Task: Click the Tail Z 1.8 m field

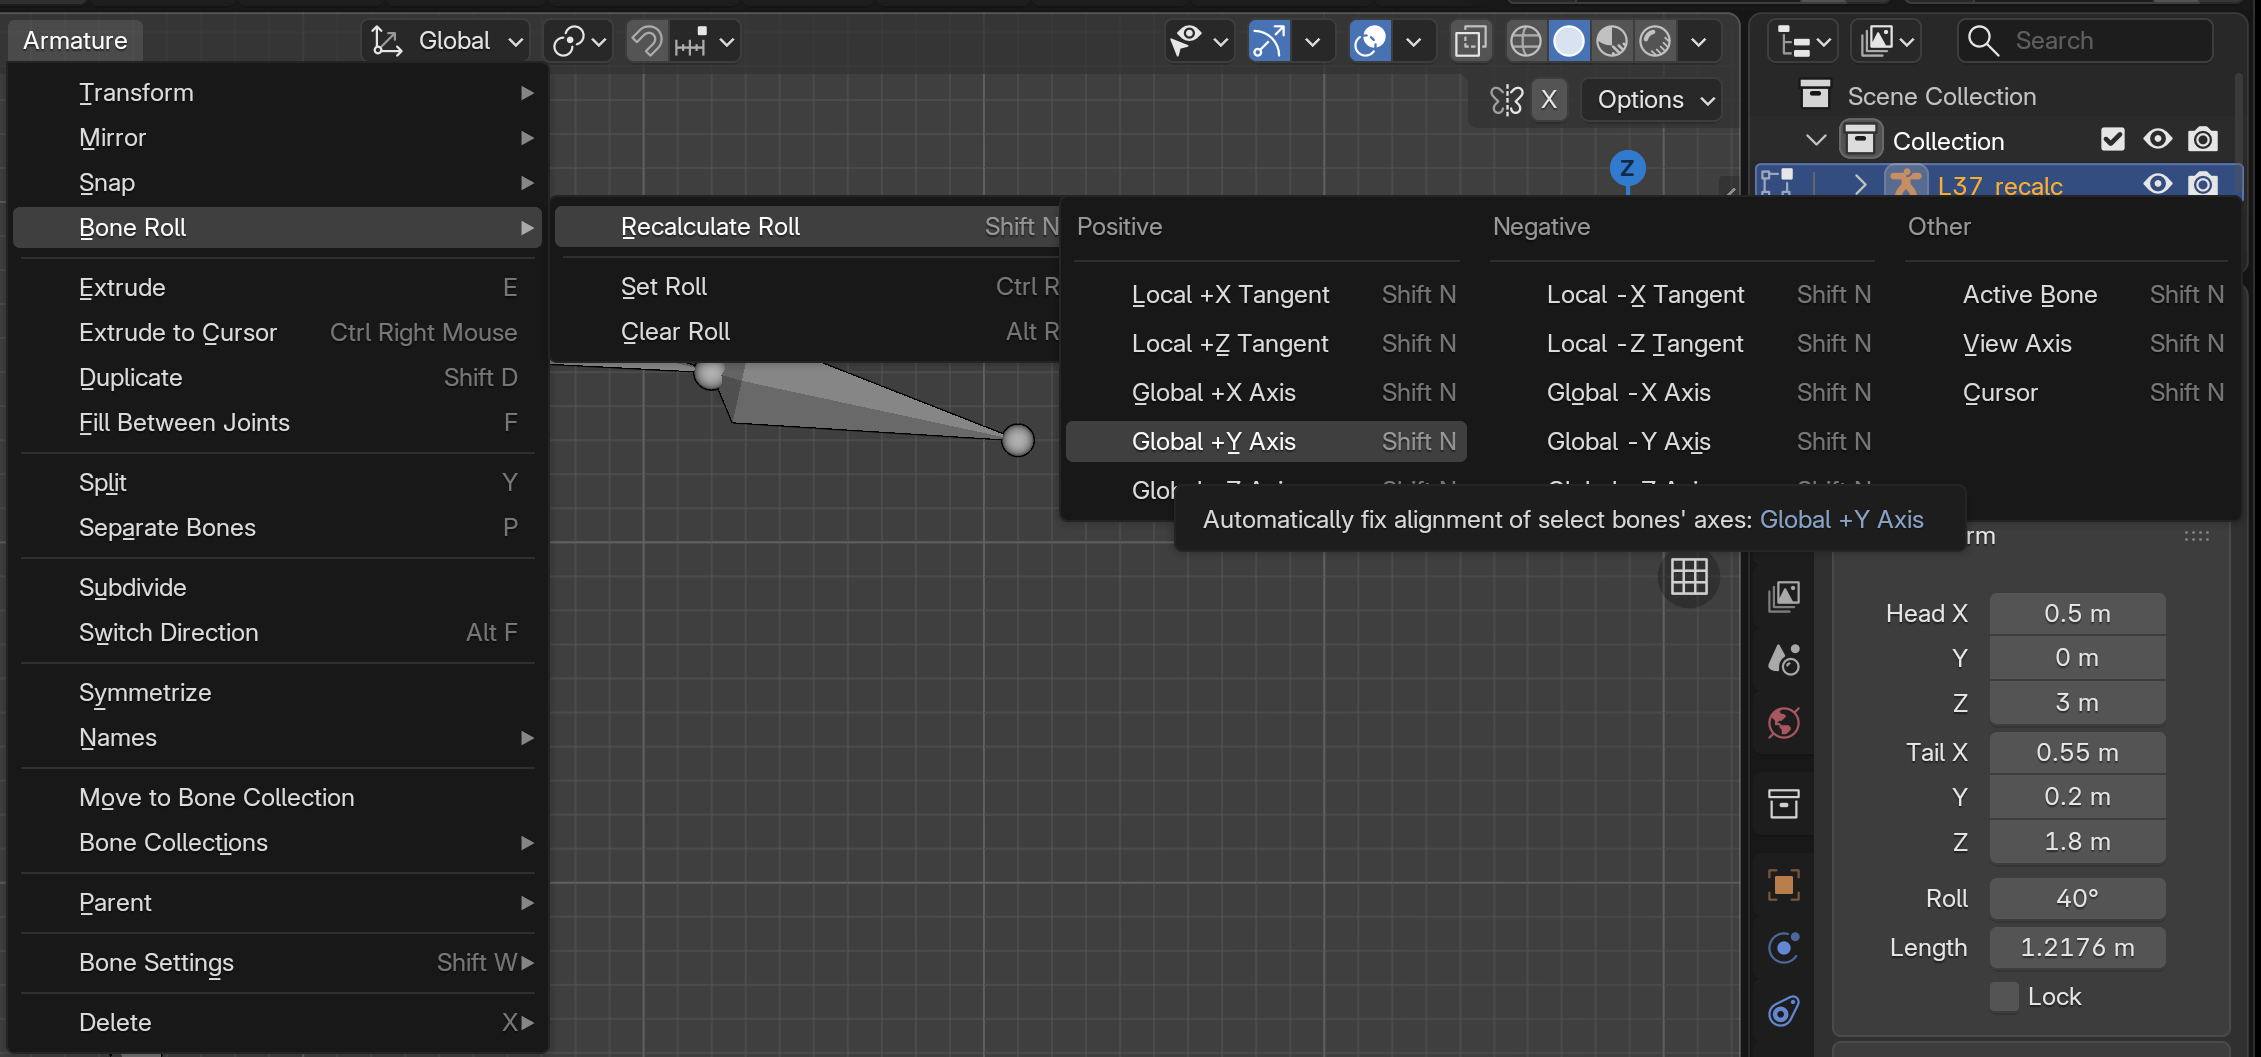Action: [2077, 842]
